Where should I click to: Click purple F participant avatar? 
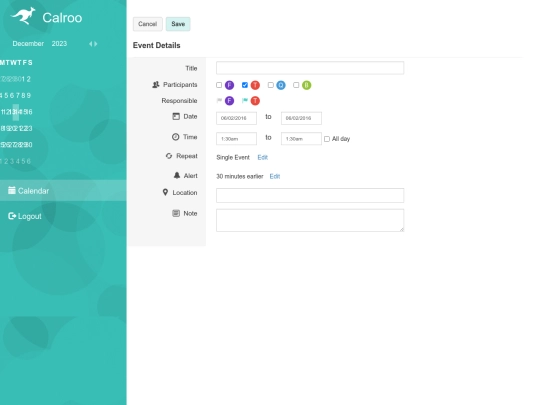tap(229, 85)
